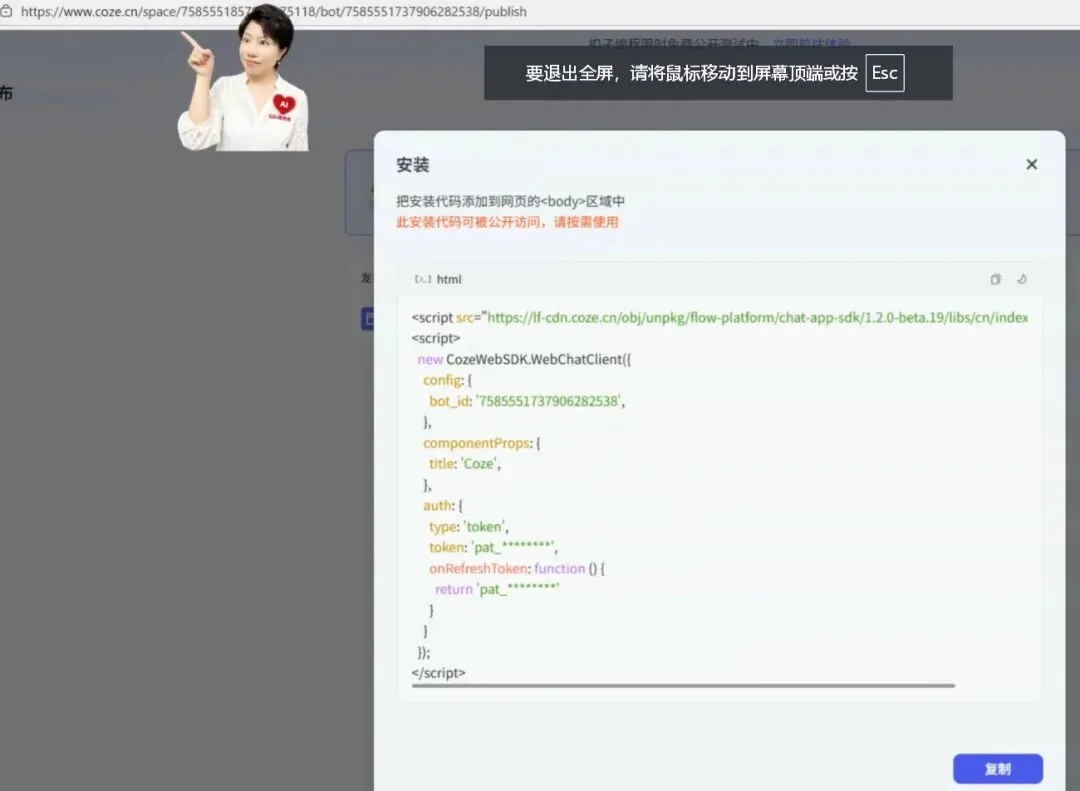This screenshot has height=791, width=1080.
Task: Click the title value 'Coze' in code
Action: [x=479, y=464]
